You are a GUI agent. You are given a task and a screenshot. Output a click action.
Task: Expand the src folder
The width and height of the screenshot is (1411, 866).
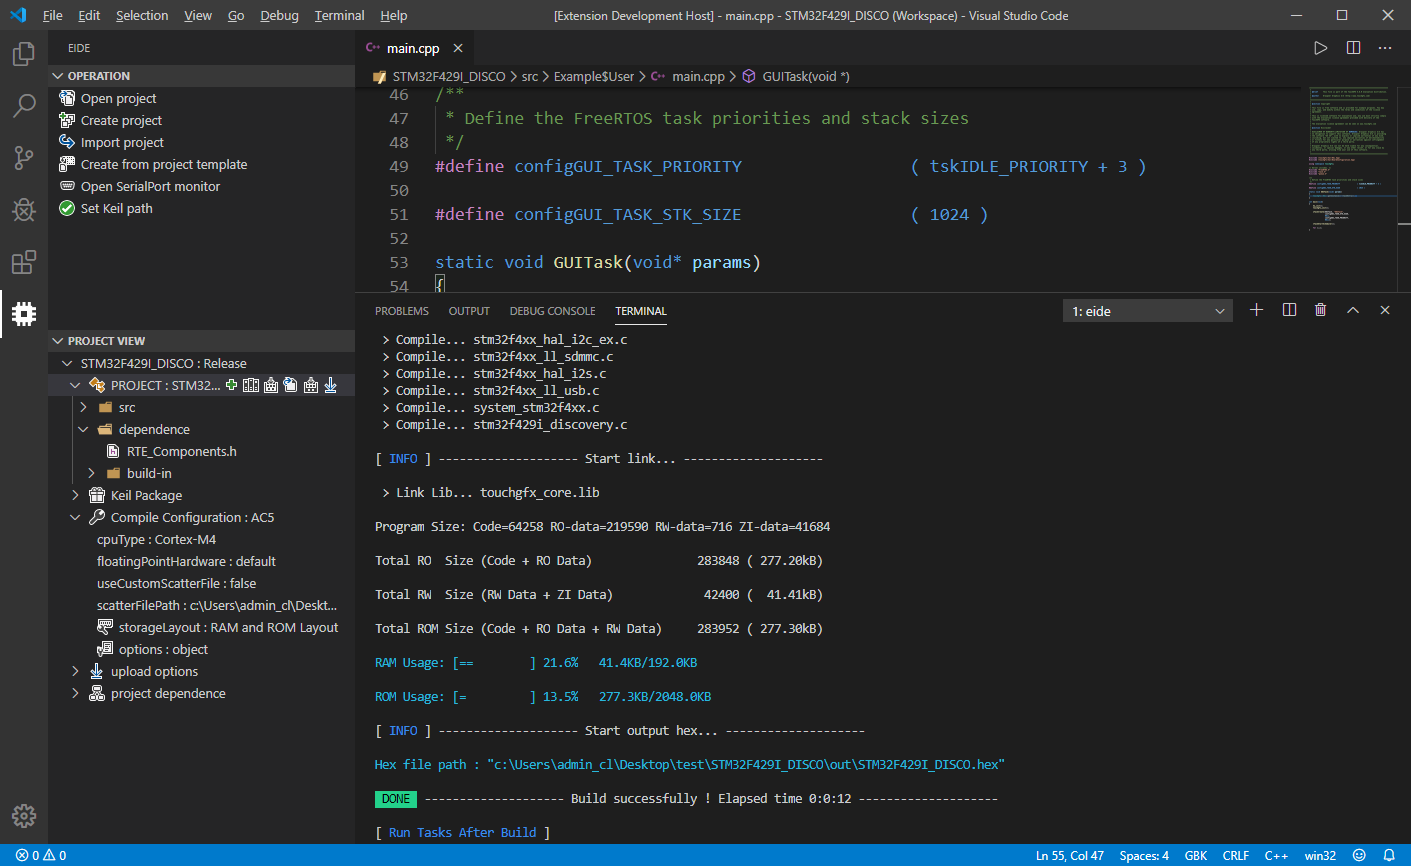coord(83,407)
